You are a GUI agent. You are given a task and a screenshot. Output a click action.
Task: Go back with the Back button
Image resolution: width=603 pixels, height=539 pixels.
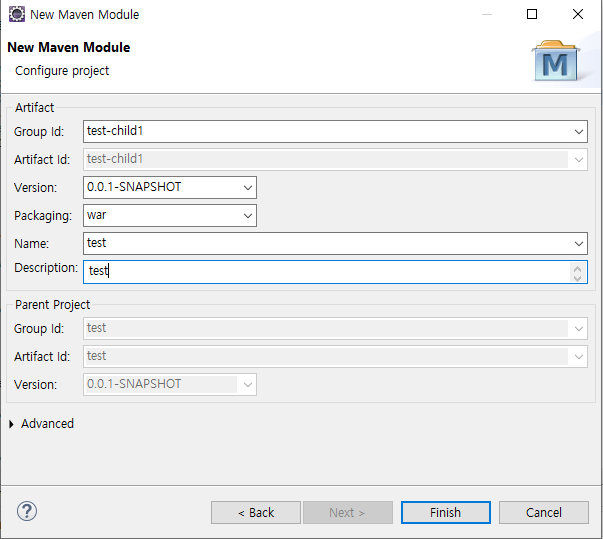pos(256,512)
